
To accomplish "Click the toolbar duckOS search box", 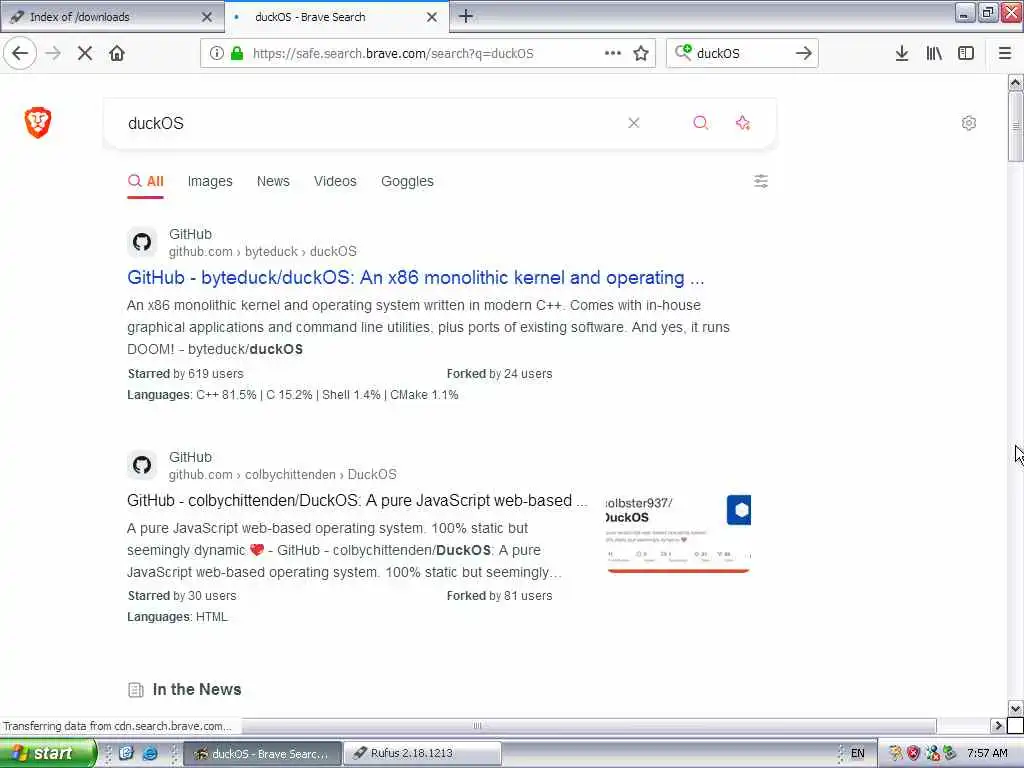I will pos(741,53).
